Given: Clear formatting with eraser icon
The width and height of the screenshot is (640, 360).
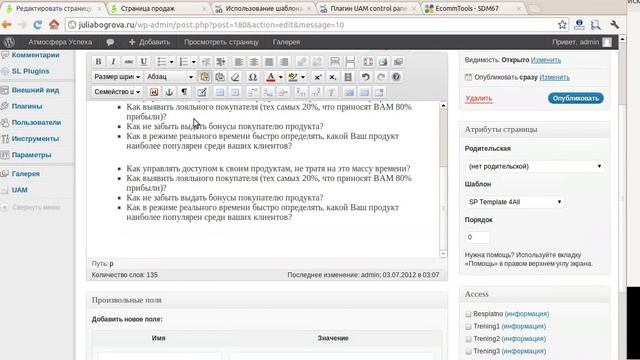Looking at the screenshot, I should click(x=235, y=77).
